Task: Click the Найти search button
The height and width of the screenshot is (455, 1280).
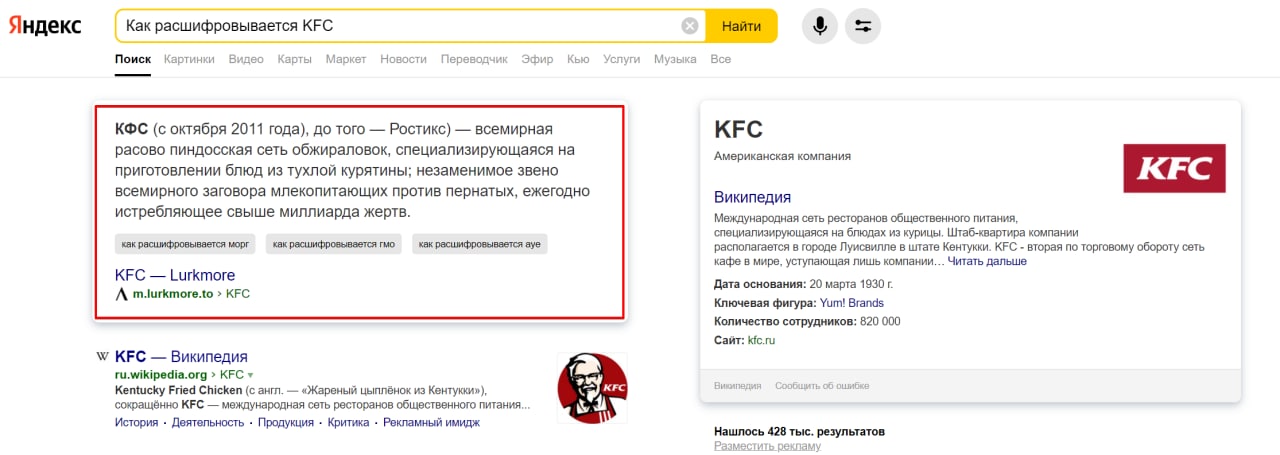Action: [x=741, y=26]
